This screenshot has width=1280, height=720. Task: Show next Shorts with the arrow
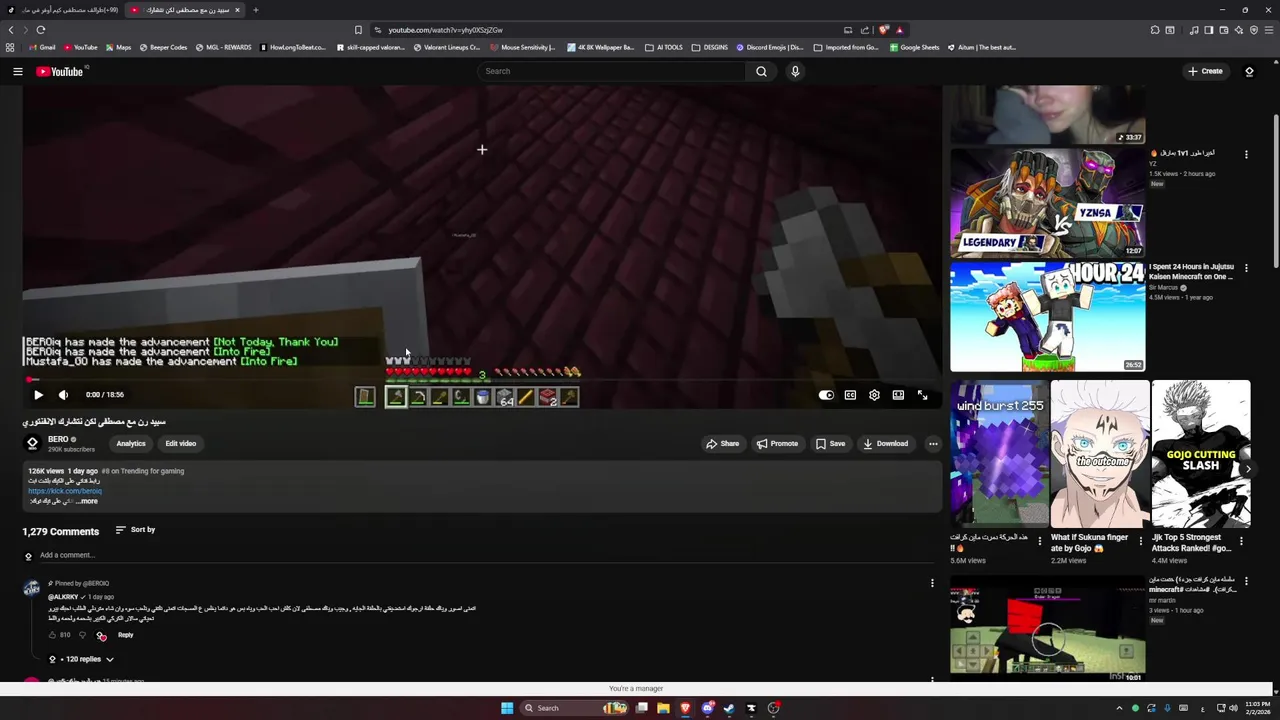coord(1247,469)
